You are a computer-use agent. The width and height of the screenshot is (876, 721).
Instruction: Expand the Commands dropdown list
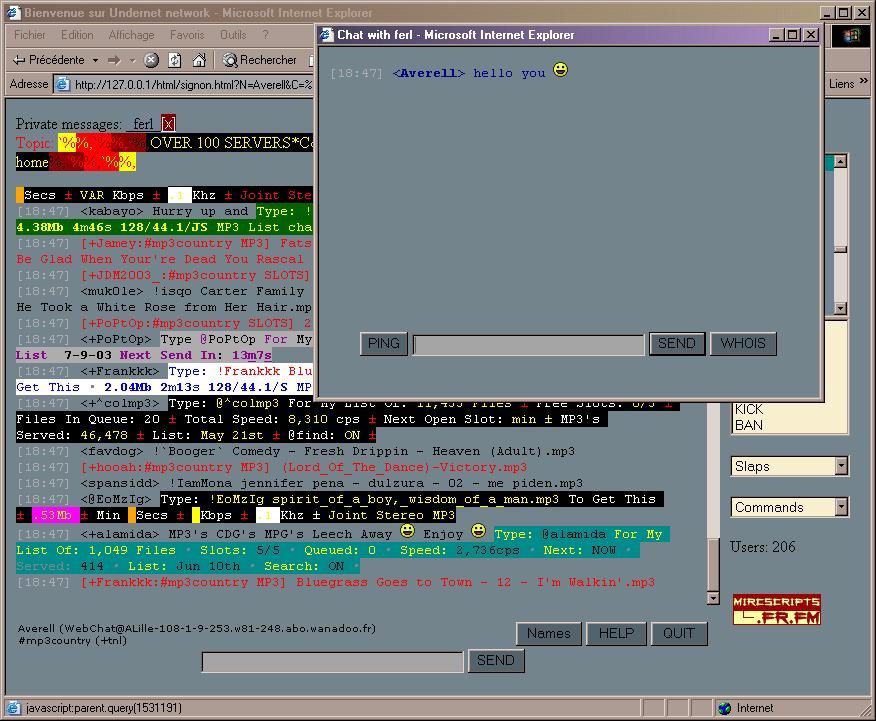840,507
